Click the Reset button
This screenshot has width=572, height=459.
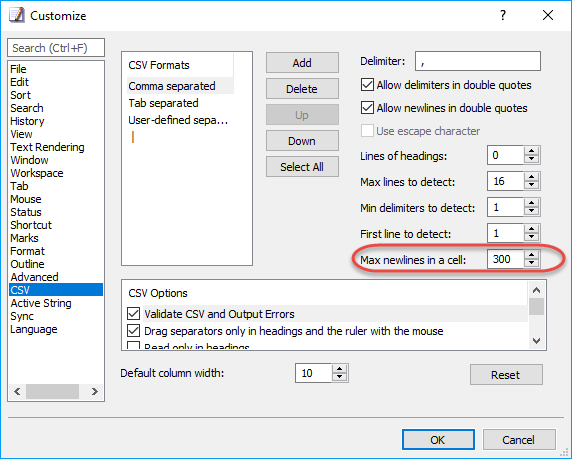506,375
